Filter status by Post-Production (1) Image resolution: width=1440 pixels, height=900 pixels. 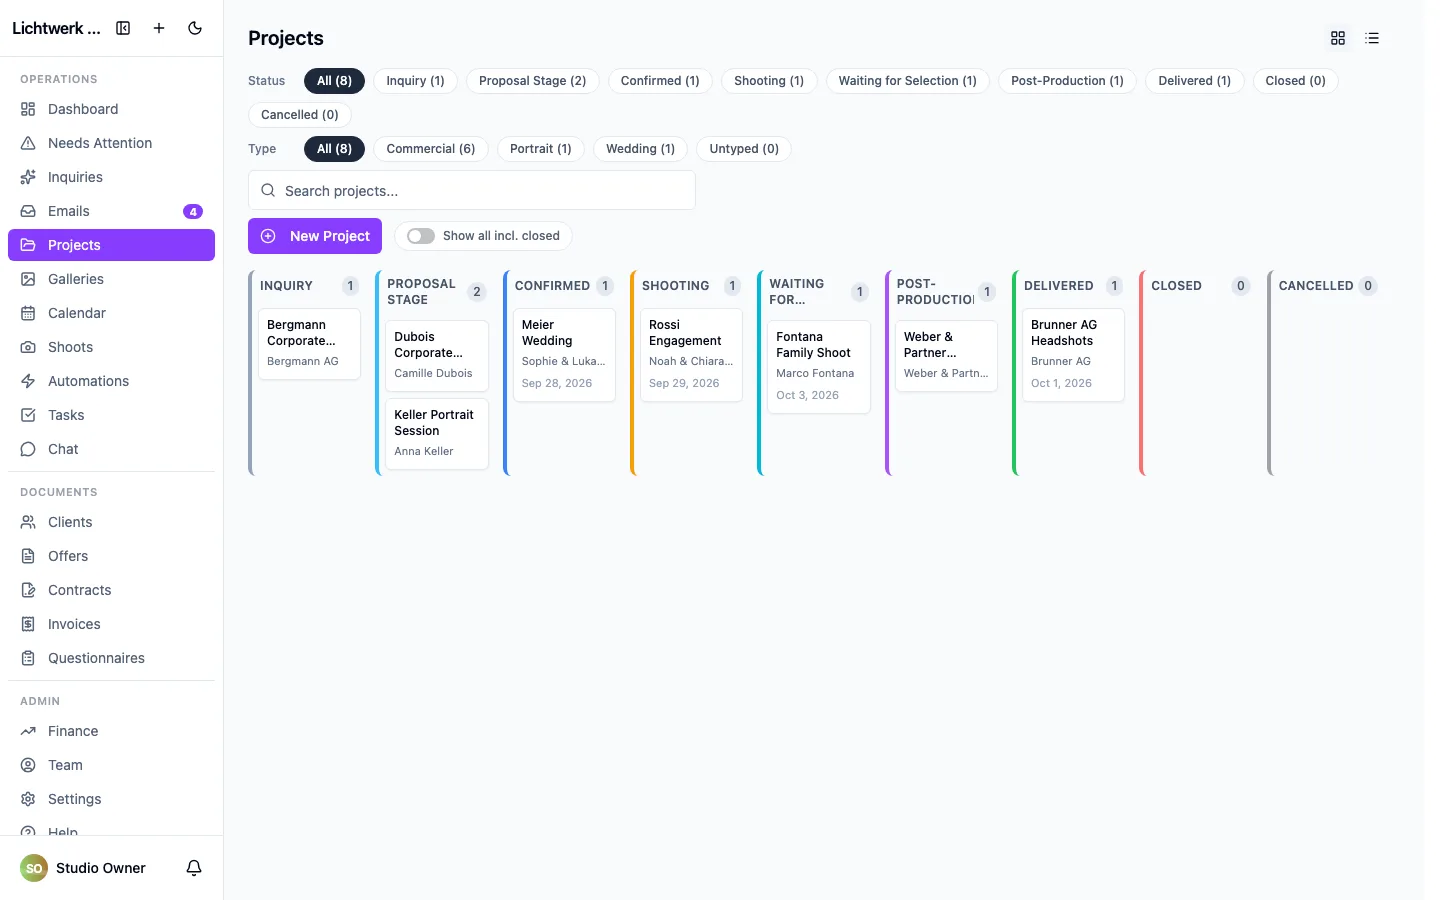[x=1067, y=81]
